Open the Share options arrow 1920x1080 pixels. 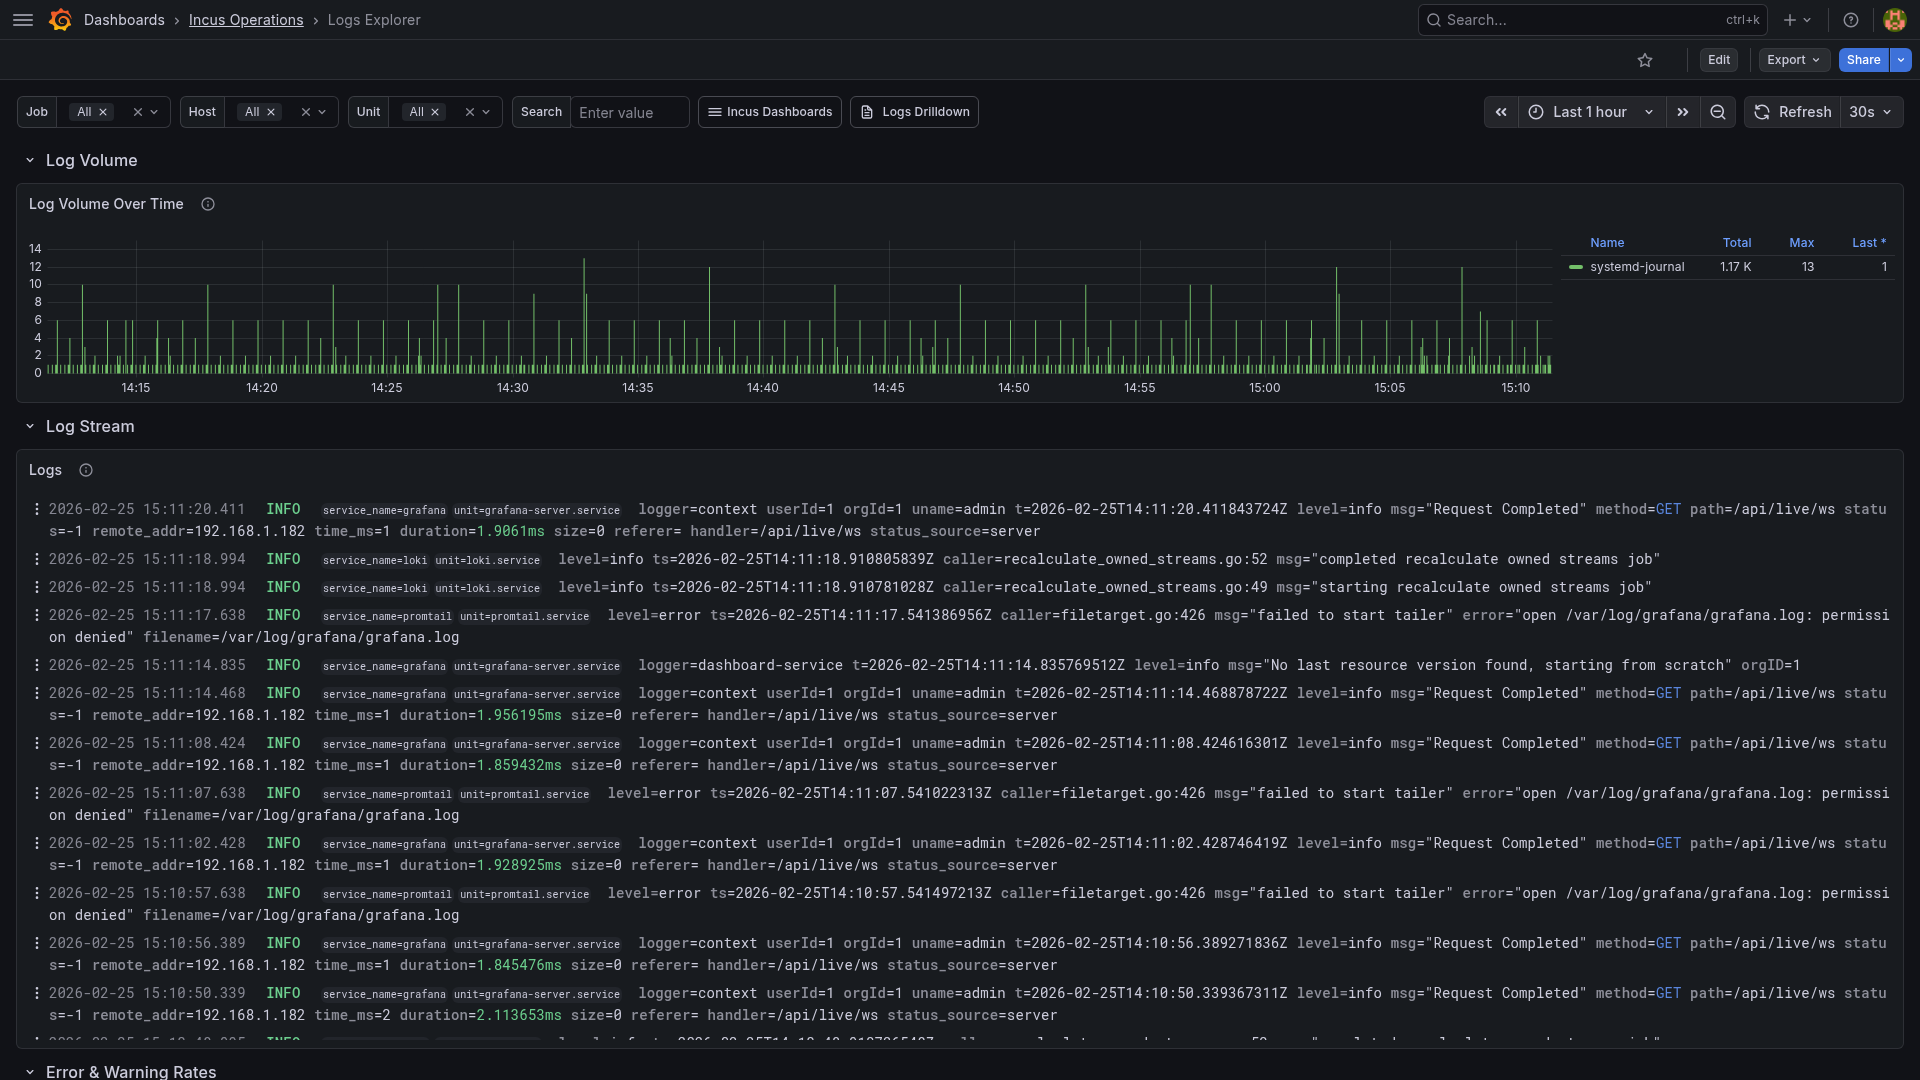1901,60
